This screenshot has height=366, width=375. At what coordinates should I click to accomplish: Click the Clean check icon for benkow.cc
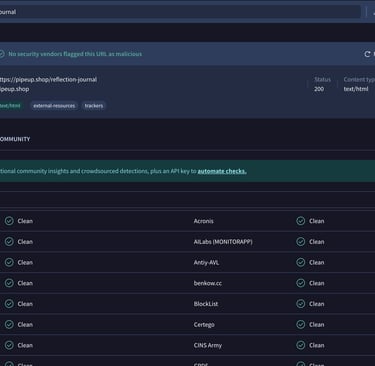coord(301,283)
